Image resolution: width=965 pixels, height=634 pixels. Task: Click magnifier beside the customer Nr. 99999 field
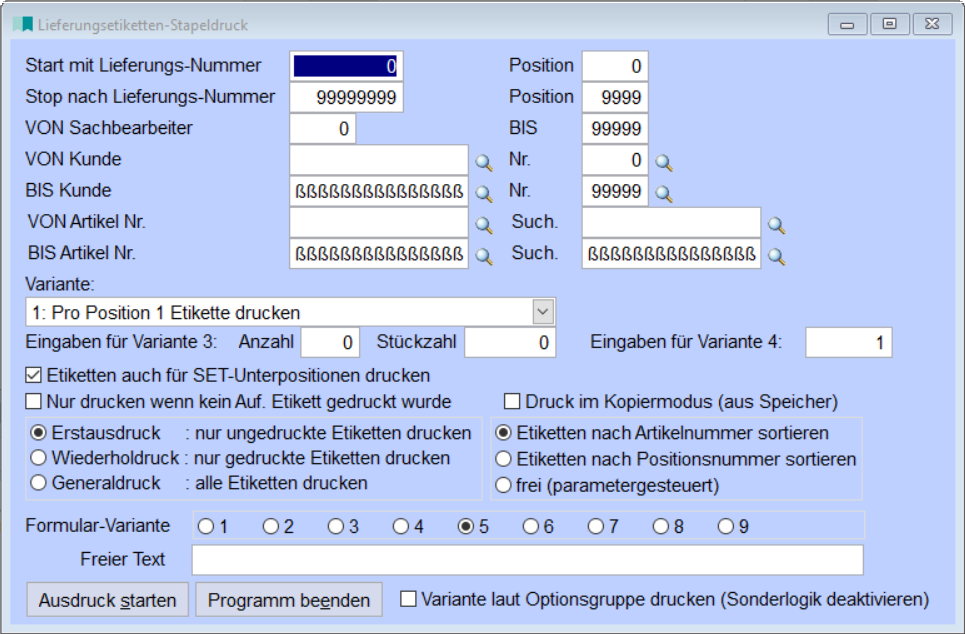tap(663, 192)
